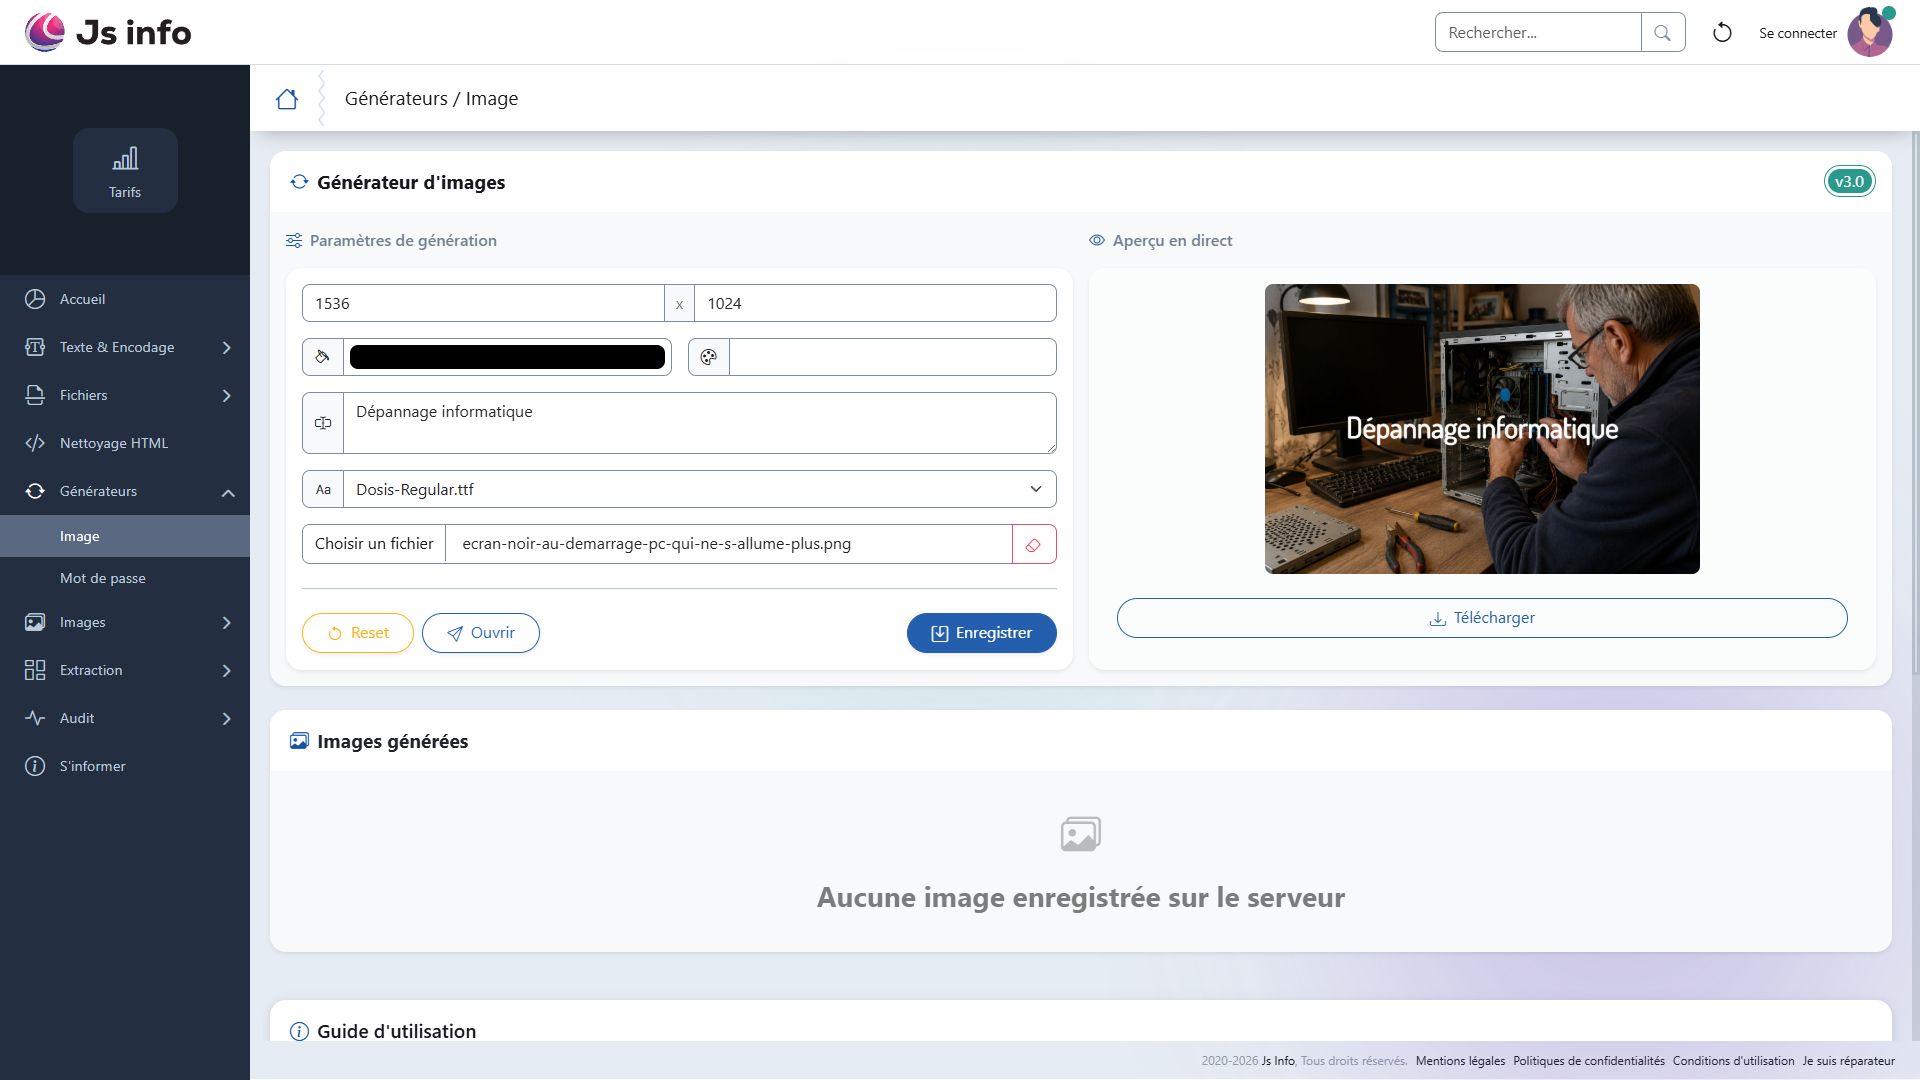Click the Guide d'utilisation info icon
This screenshot has width=1920, height=1080.
tap(299, 1031)
